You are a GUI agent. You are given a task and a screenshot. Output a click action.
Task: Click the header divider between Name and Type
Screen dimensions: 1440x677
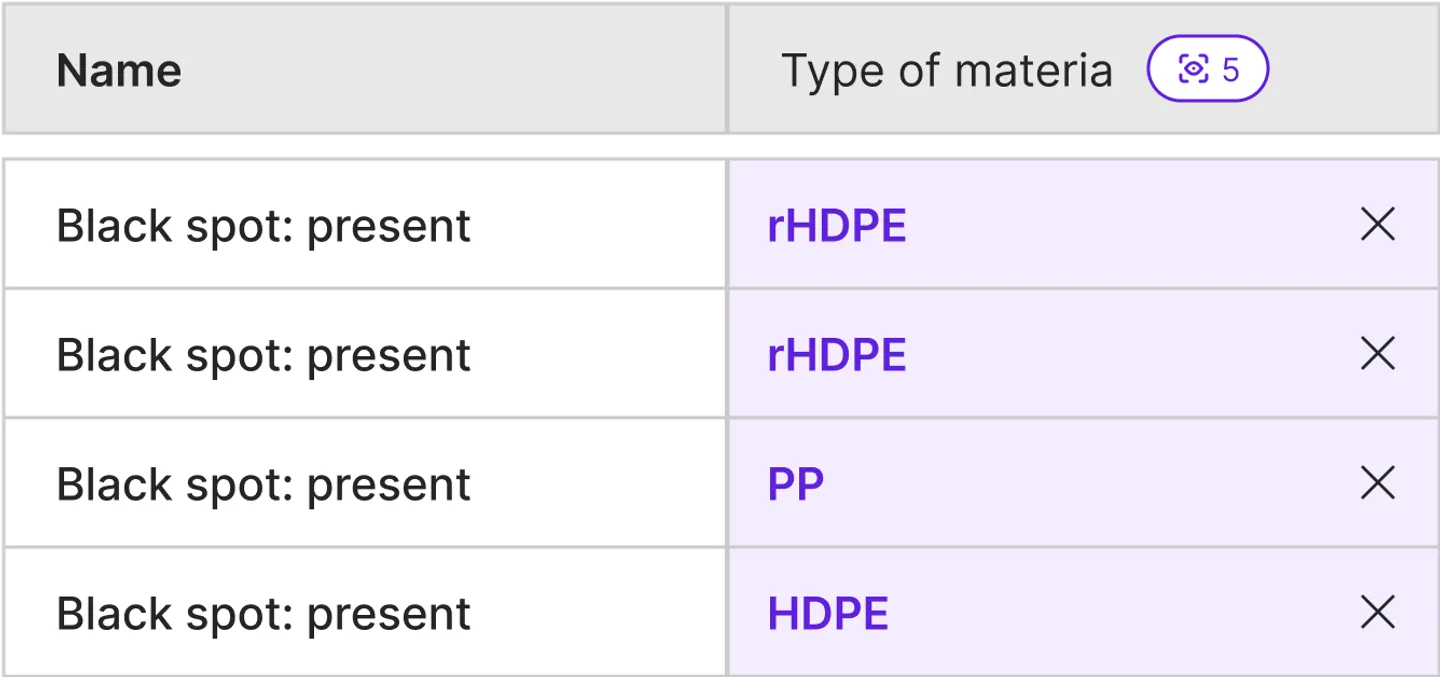pyautogui.click(x=726, y=70)
